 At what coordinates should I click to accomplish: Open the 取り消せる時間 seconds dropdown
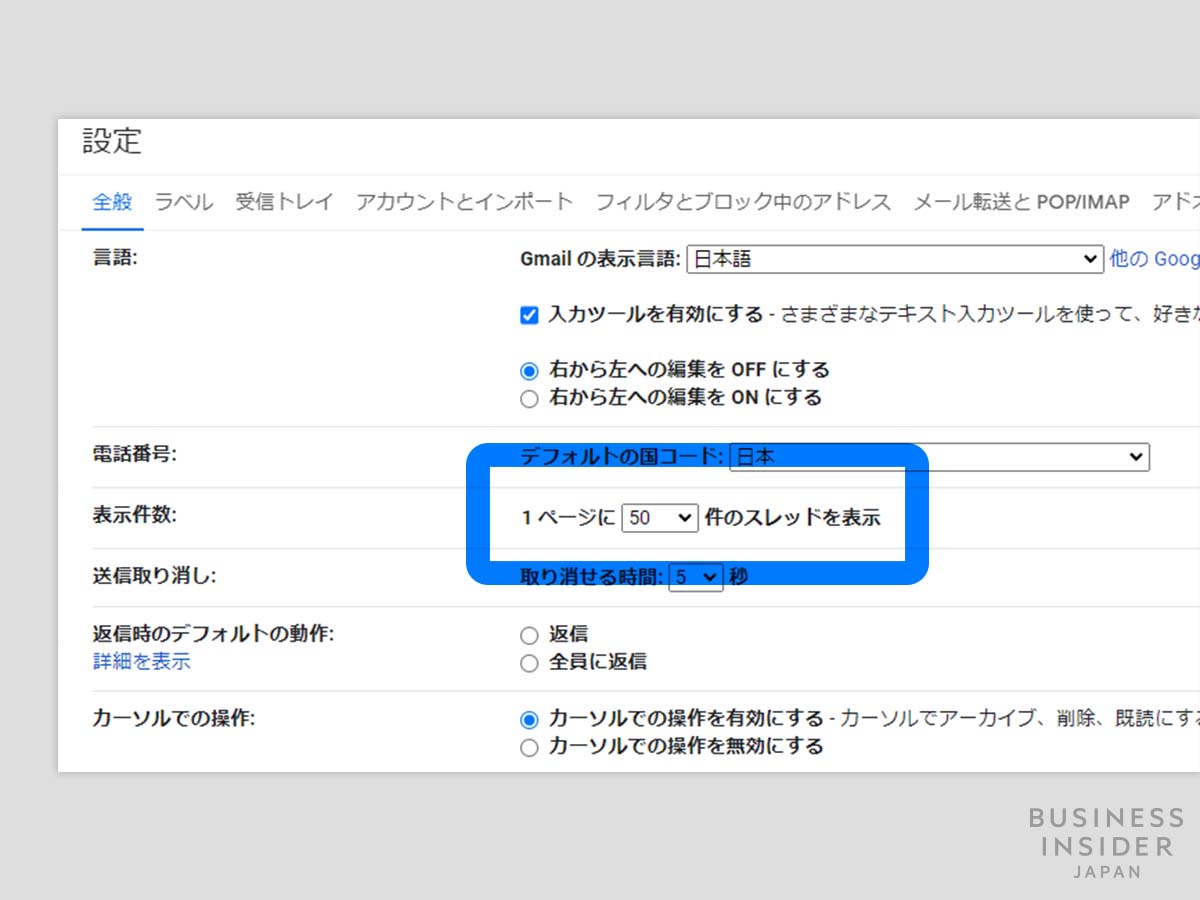pos(696,577)
